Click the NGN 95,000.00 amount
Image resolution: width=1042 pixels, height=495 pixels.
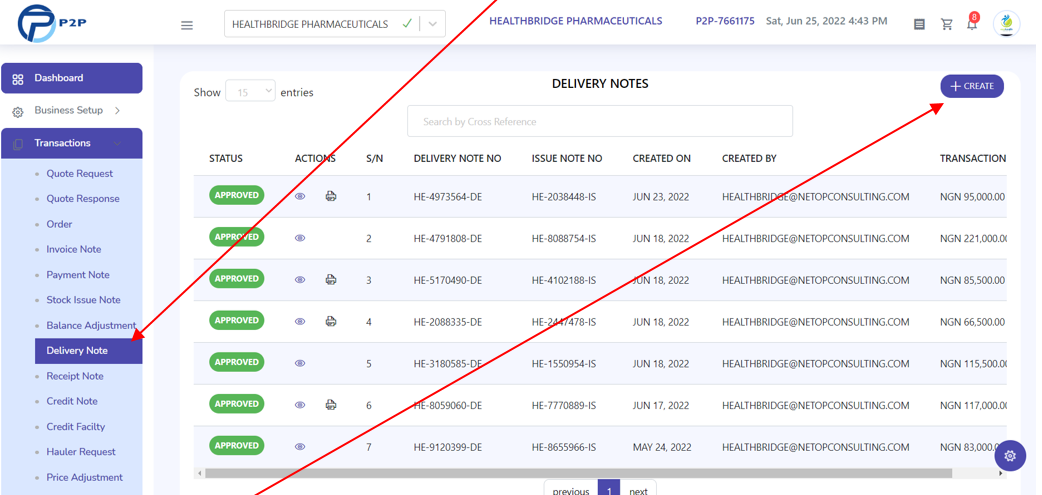point(972,197)
